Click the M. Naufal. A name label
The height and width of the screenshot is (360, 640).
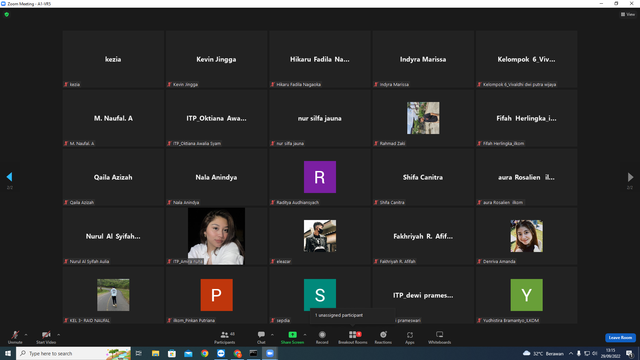pos(113,118)
